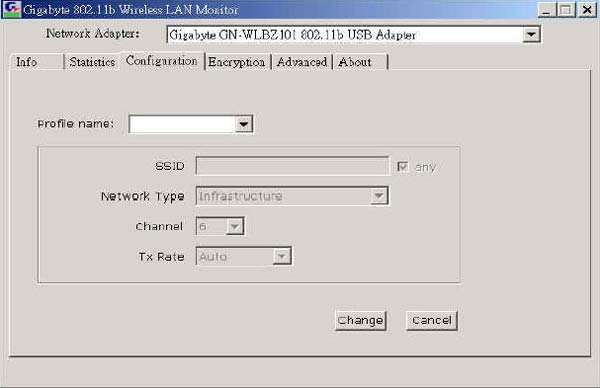
Task: Click the Cancel button
Action: point(432,320)
